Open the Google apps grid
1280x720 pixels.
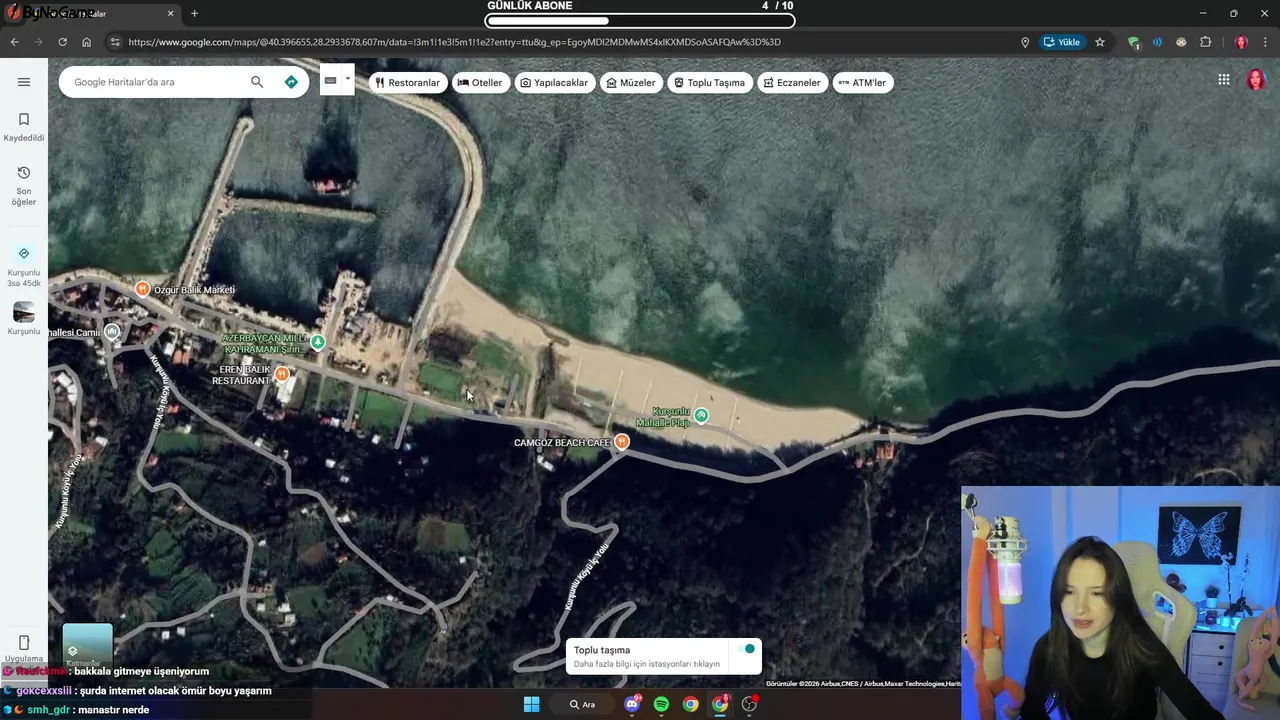(1224, 80)
